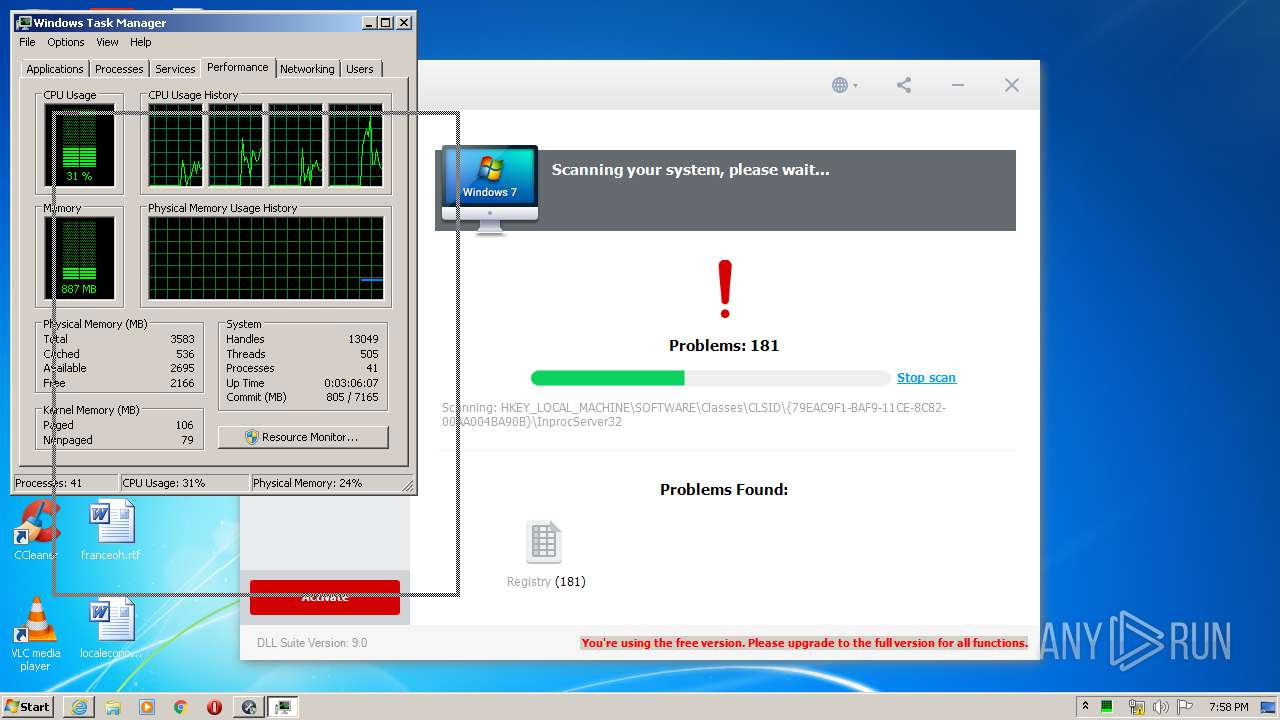Click the Start button
The width and height of the screenshot is (1280, 720).
click(x=28, y=706)
